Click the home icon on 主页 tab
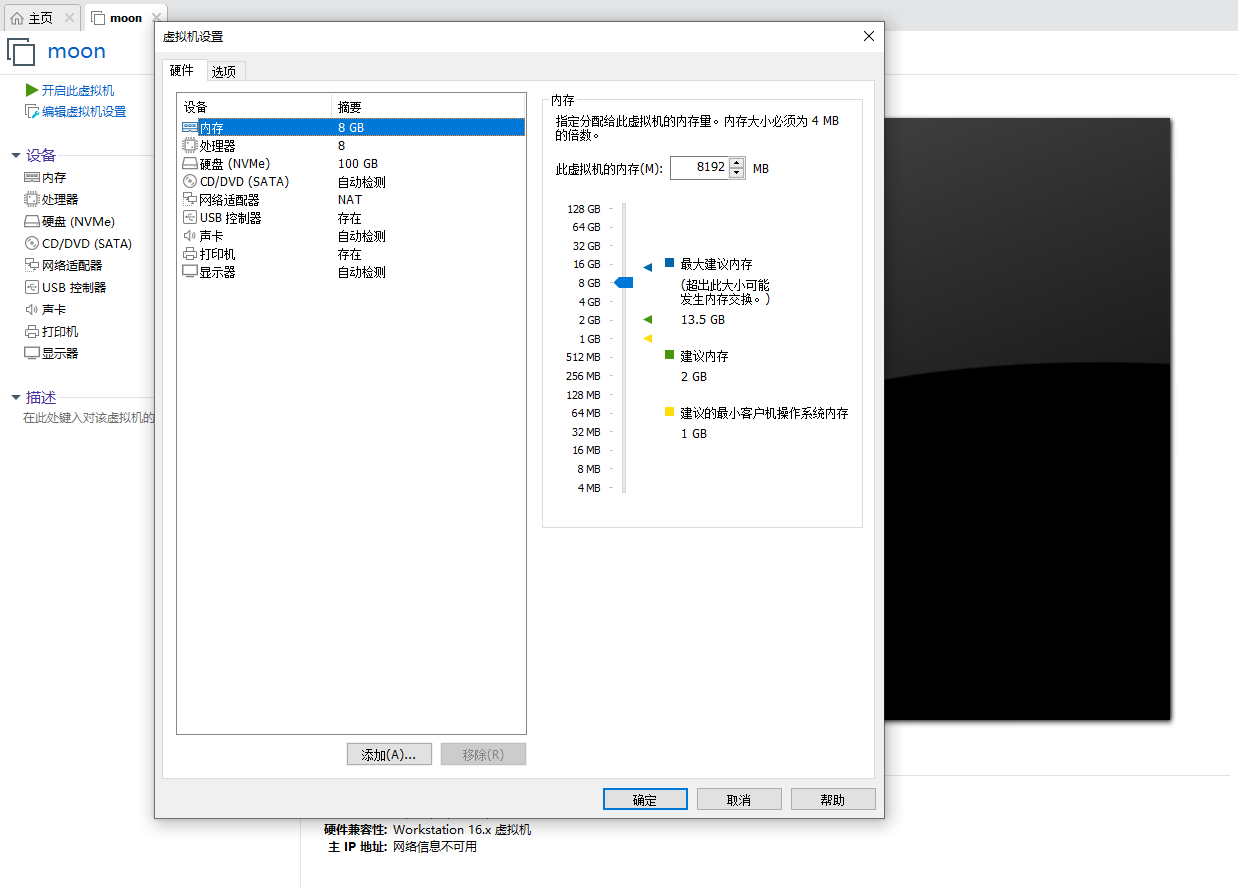Image resolution: width=1238 pixels, height=887 pixels. click(17, 18)
